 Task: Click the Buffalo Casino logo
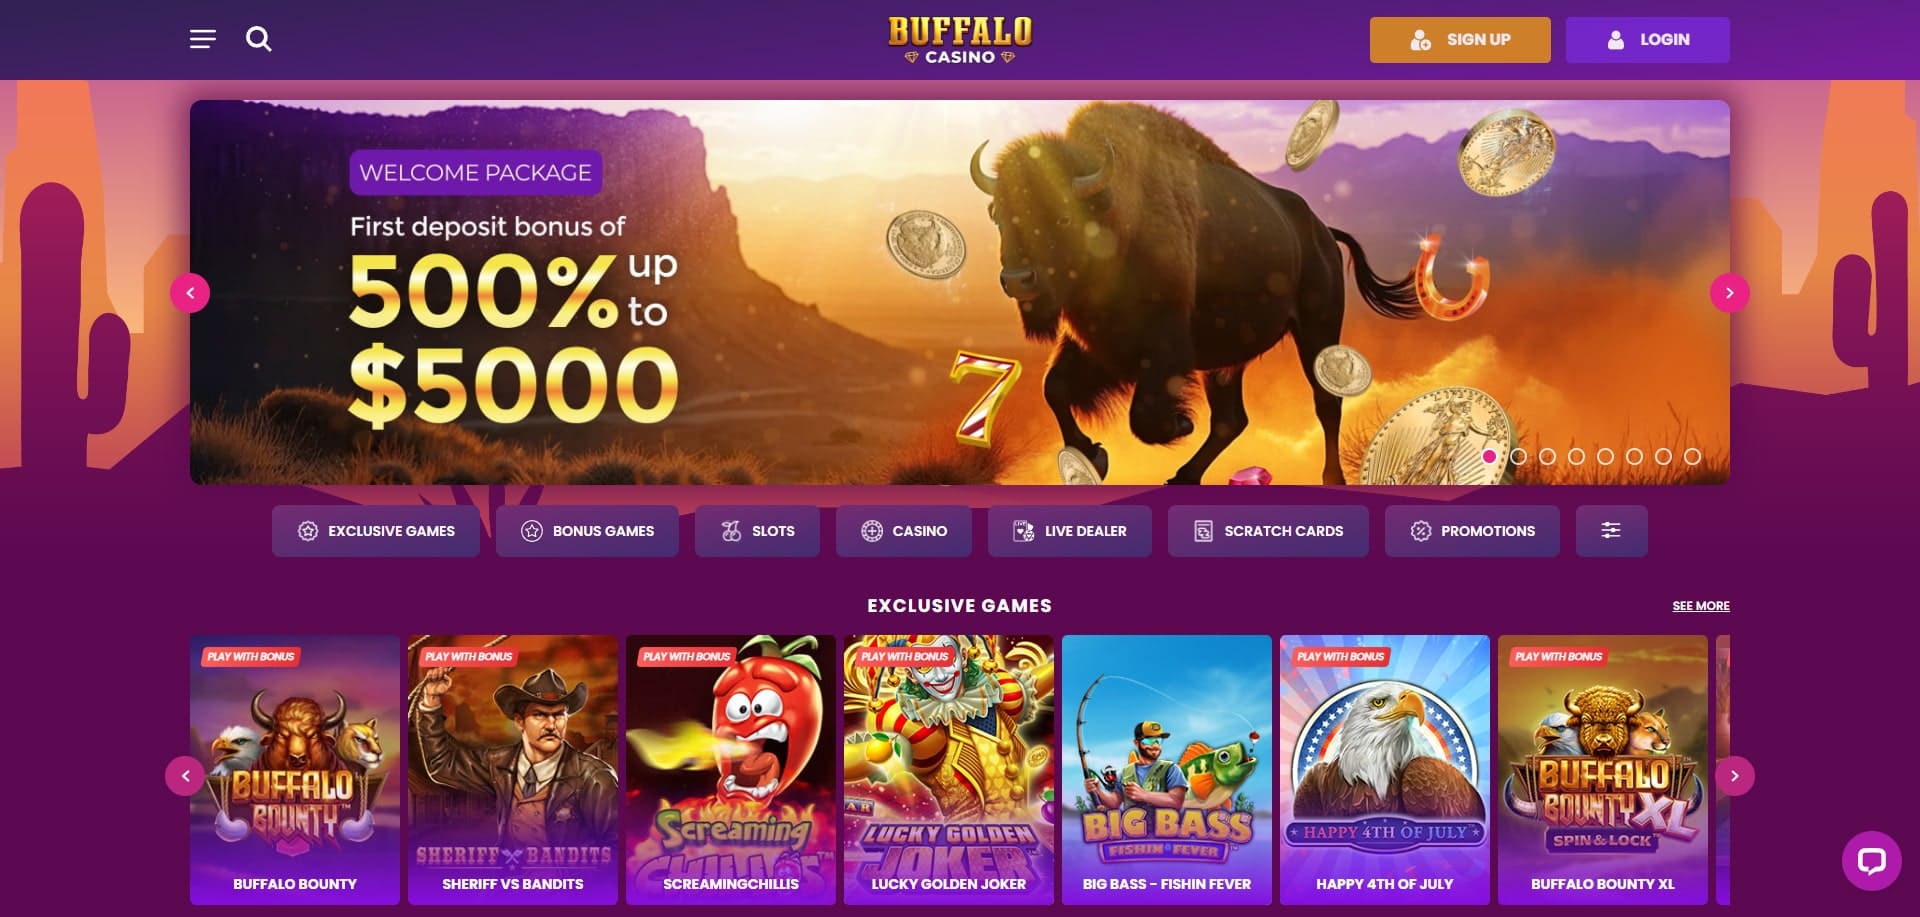(960, 40)
